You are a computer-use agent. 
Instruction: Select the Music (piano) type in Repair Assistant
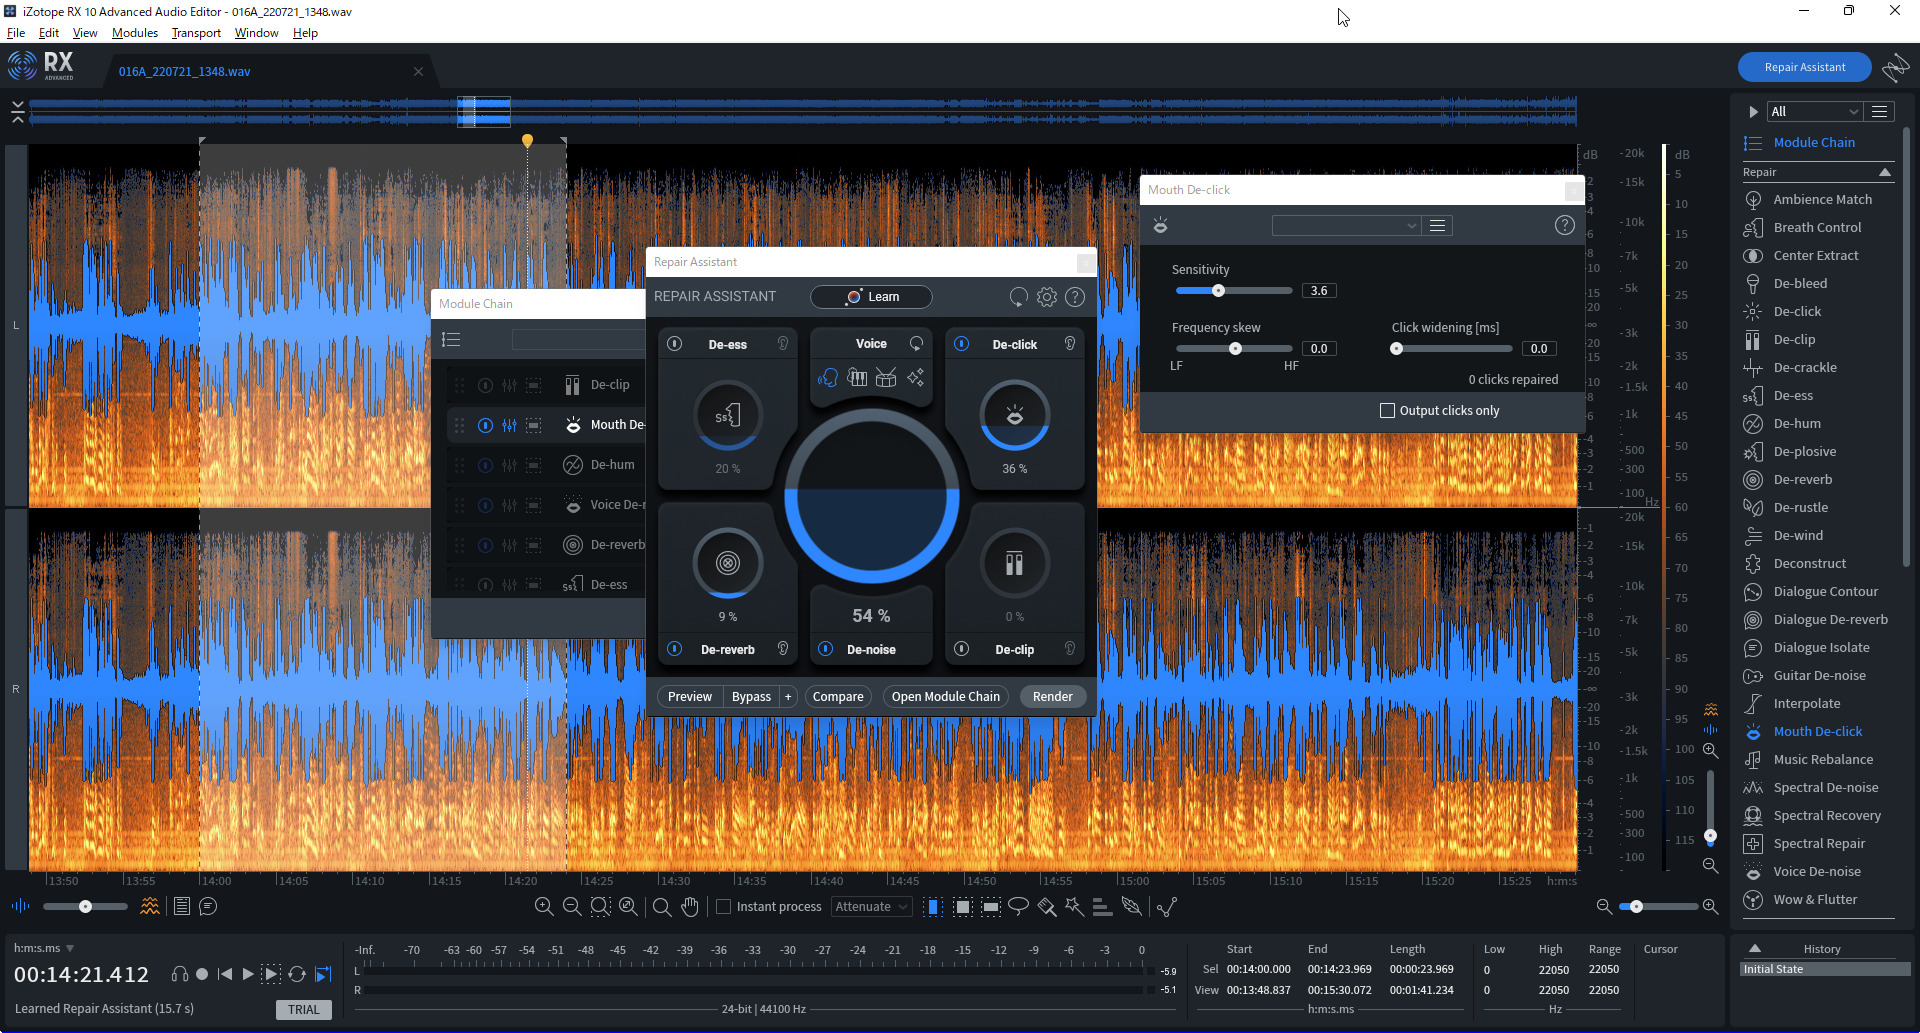(x=857, y=378)
